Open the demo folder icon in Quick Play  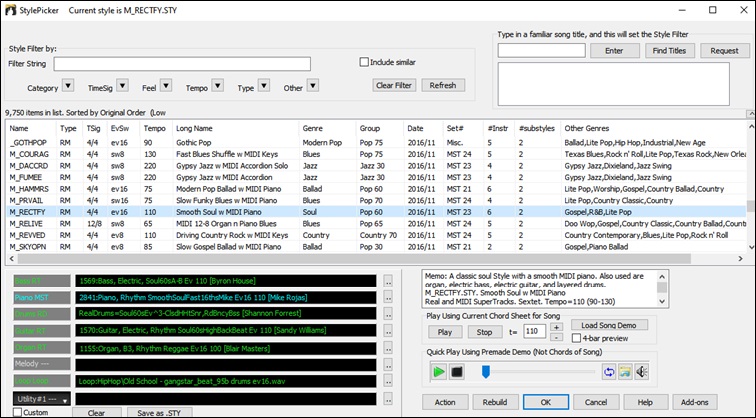(x=625, y=372)
